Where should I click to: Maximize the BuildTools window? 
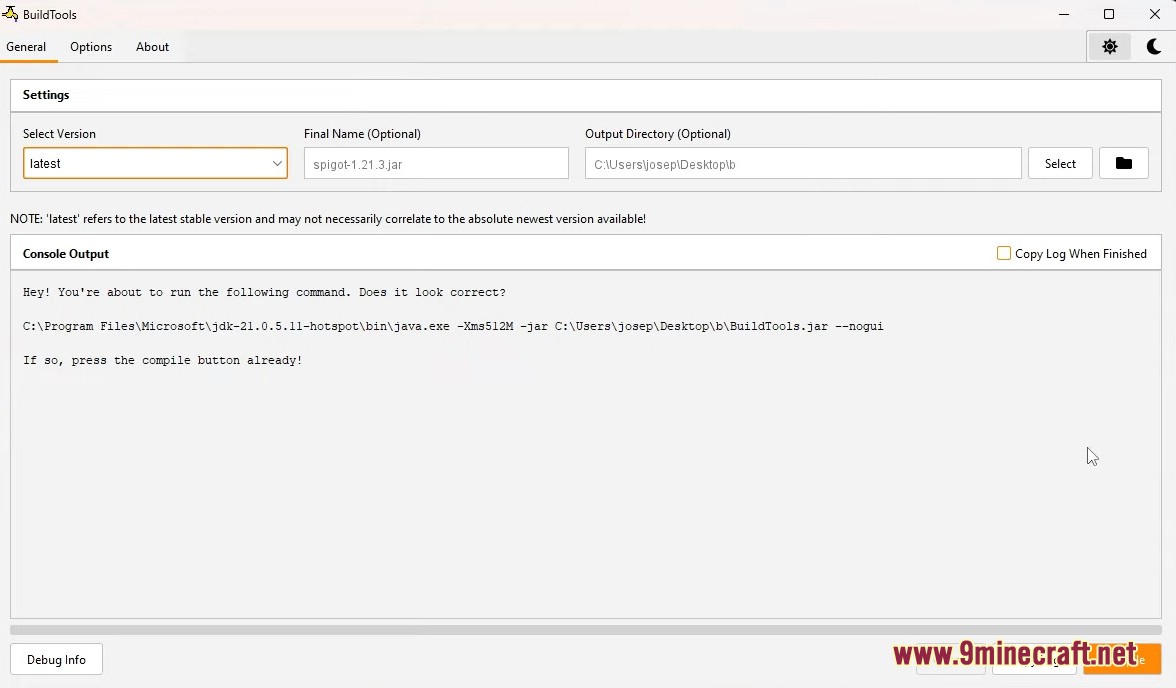(1108, 14)
